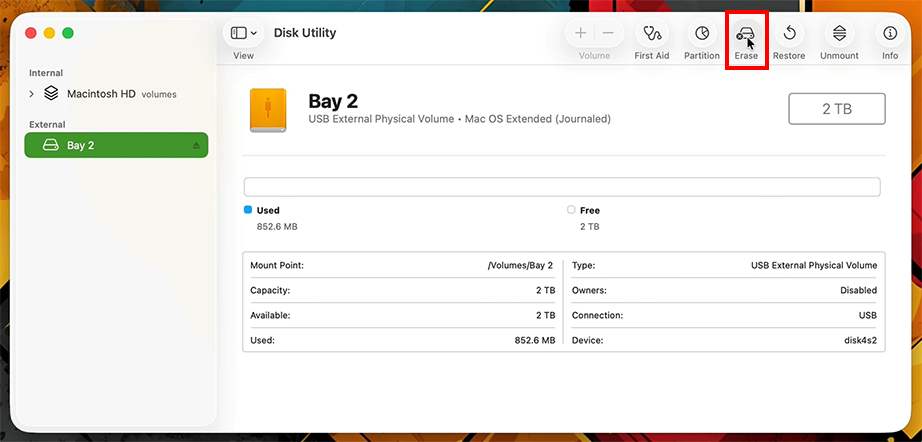The width and height of the screenshot is (922, 442).
Task: Click the Connection USB value
Action: [868, 315]
